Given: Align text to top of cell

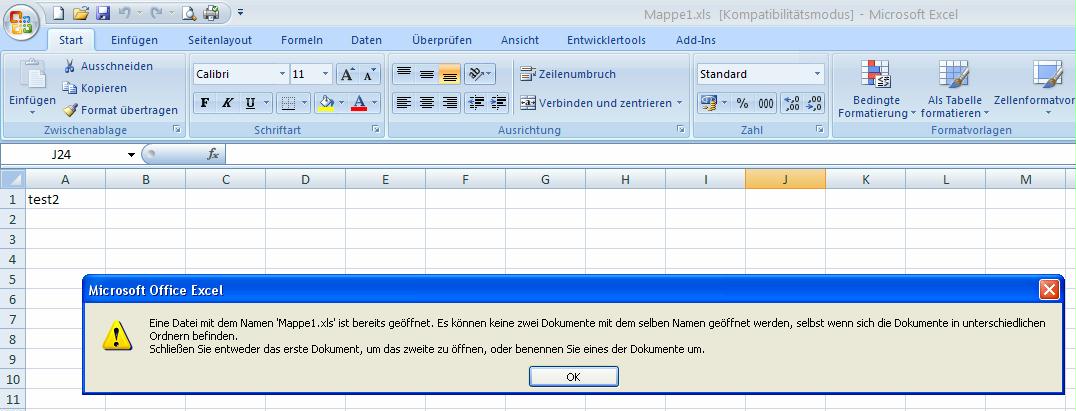Looking at the screenshot, I should [x=404, y=73].
